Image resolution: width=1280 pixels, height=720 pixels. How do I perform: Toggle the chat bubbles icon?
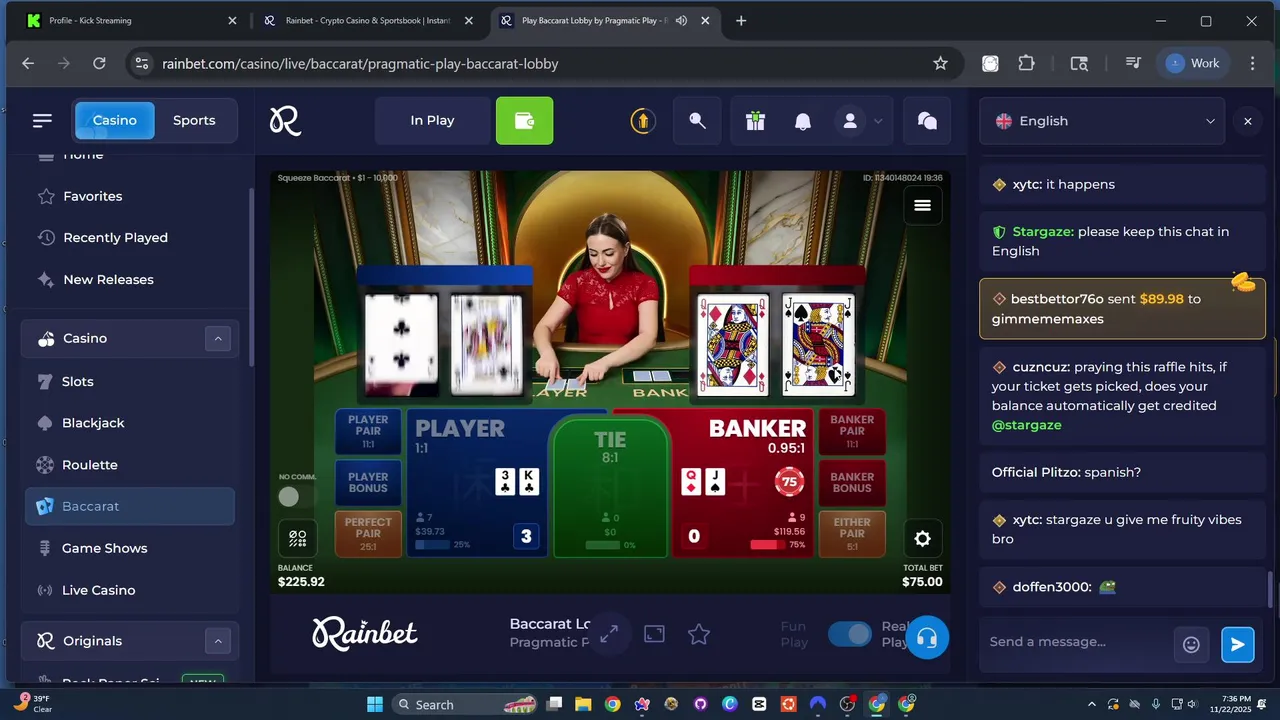click(x=927, y=121)
